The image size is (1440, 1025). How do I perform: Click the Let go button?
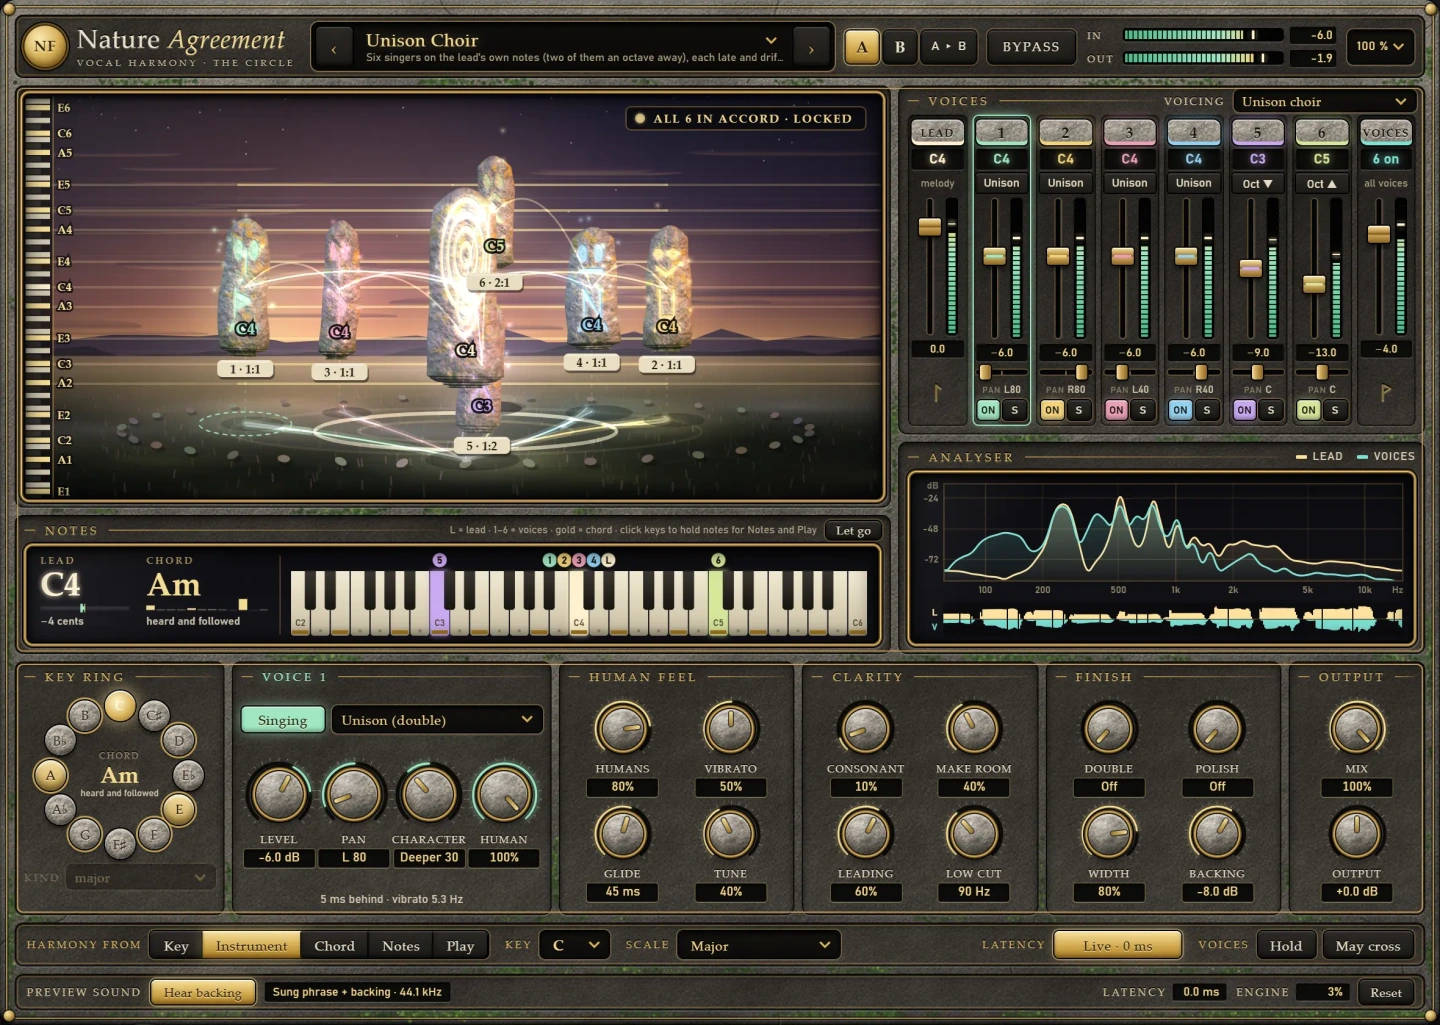[x=853, y=531]
